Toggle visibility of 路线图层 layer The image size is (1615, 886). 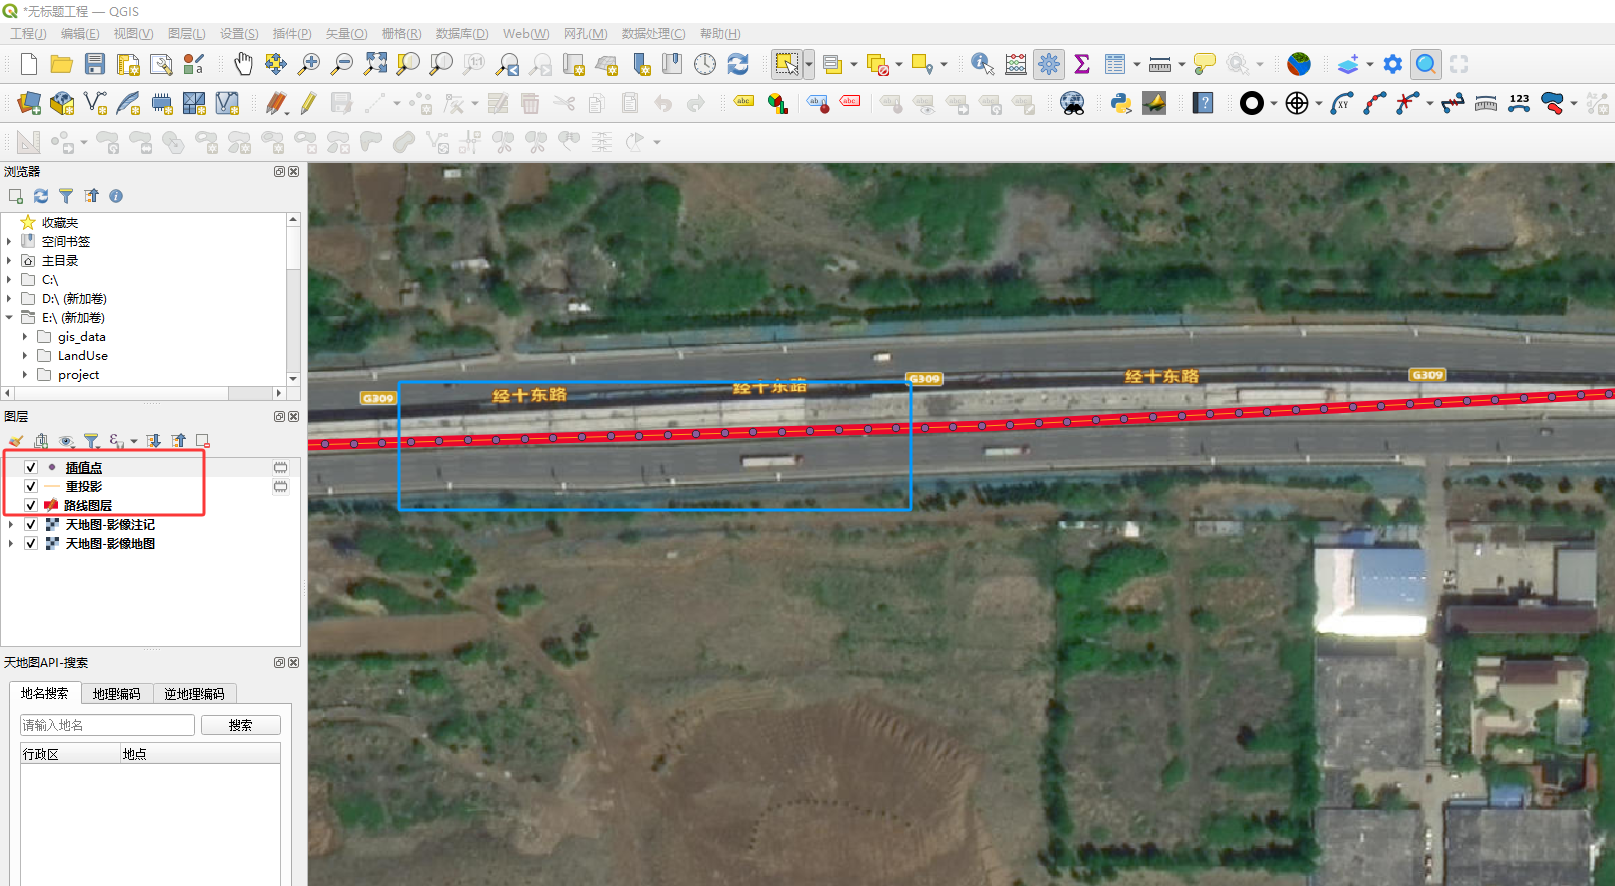click(x=31, y=505)
